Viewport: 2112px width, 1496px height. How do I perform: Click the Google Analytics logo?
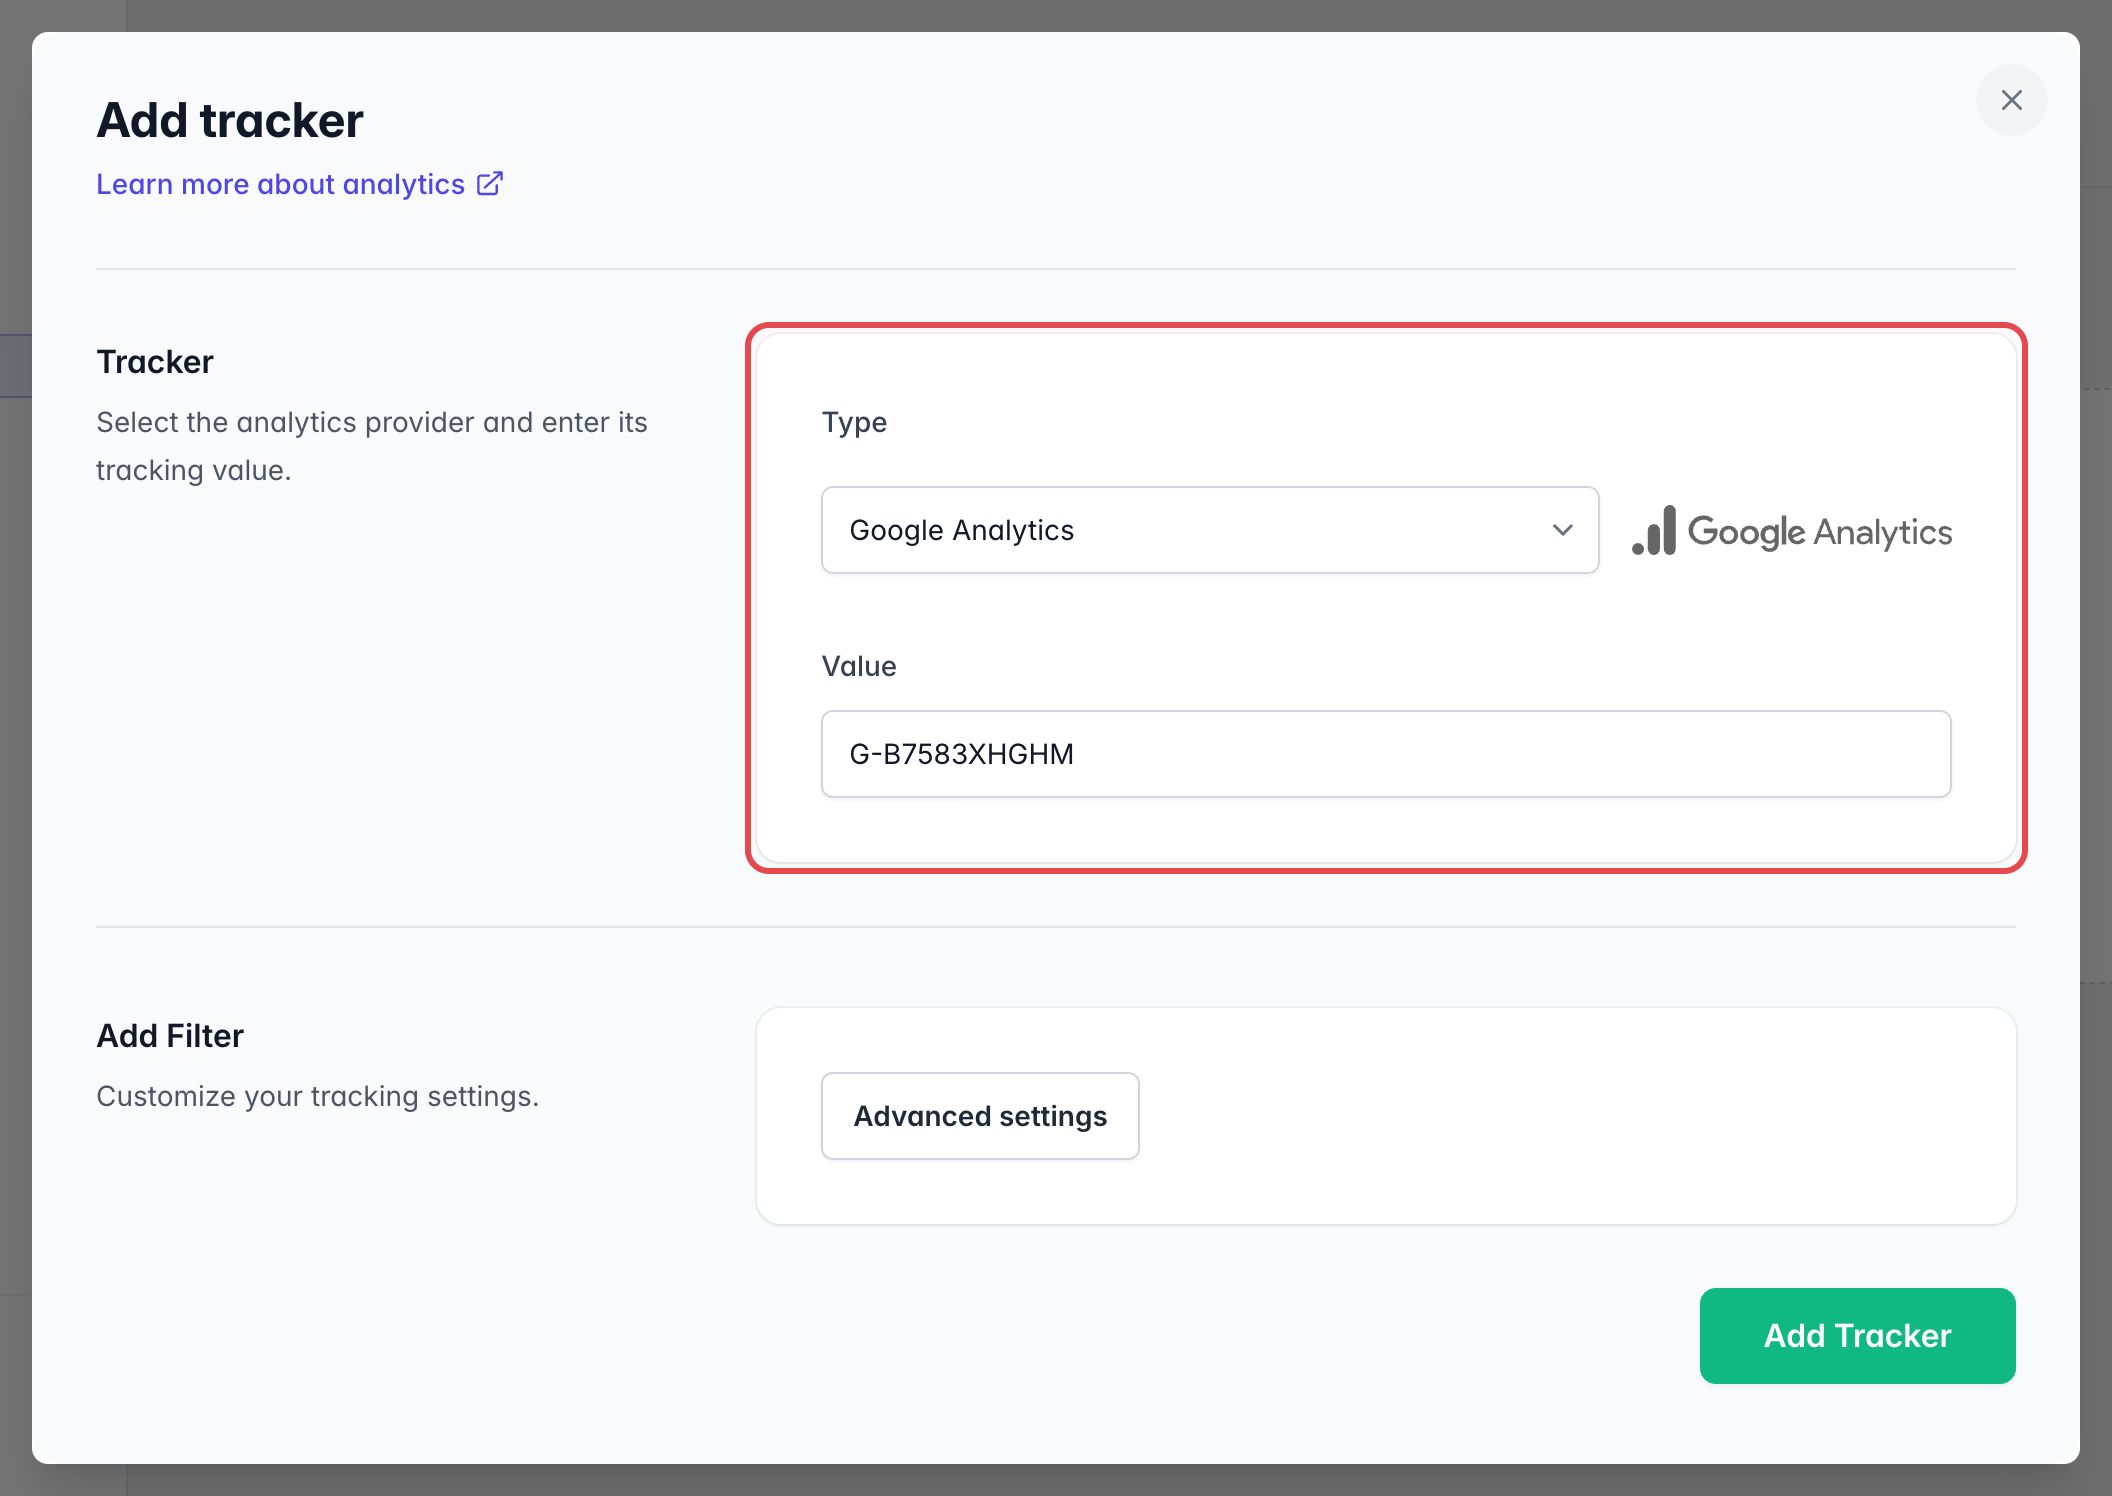pos(1792,530)
